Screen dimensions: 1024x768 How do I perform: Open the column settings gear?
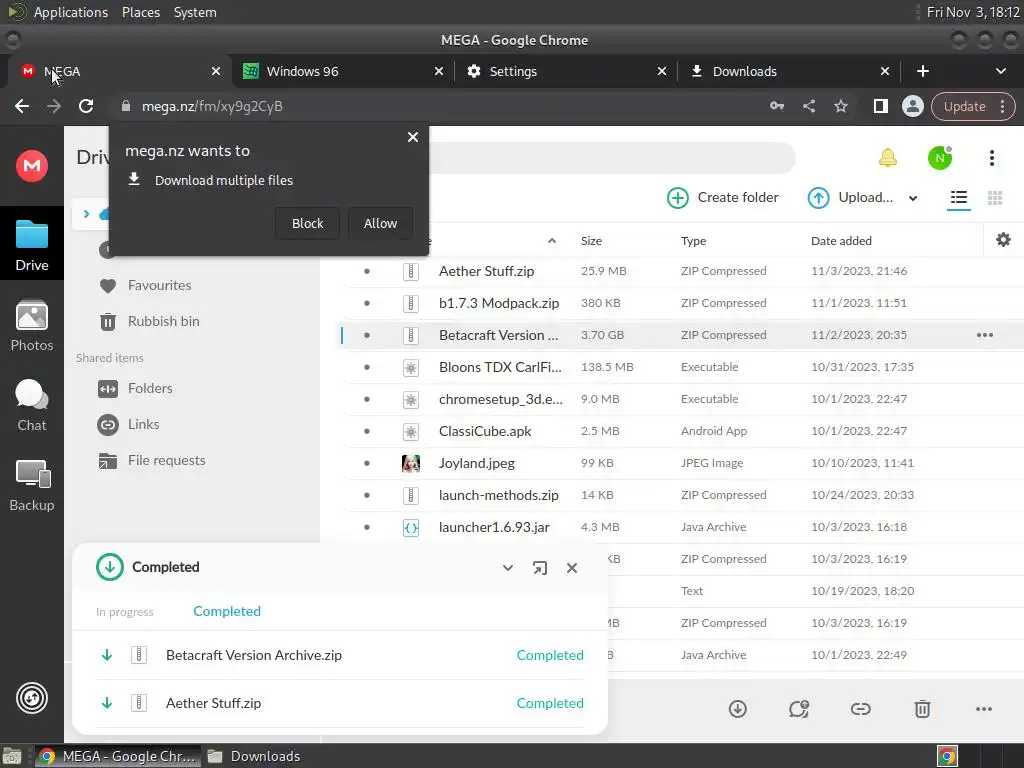1003,240
